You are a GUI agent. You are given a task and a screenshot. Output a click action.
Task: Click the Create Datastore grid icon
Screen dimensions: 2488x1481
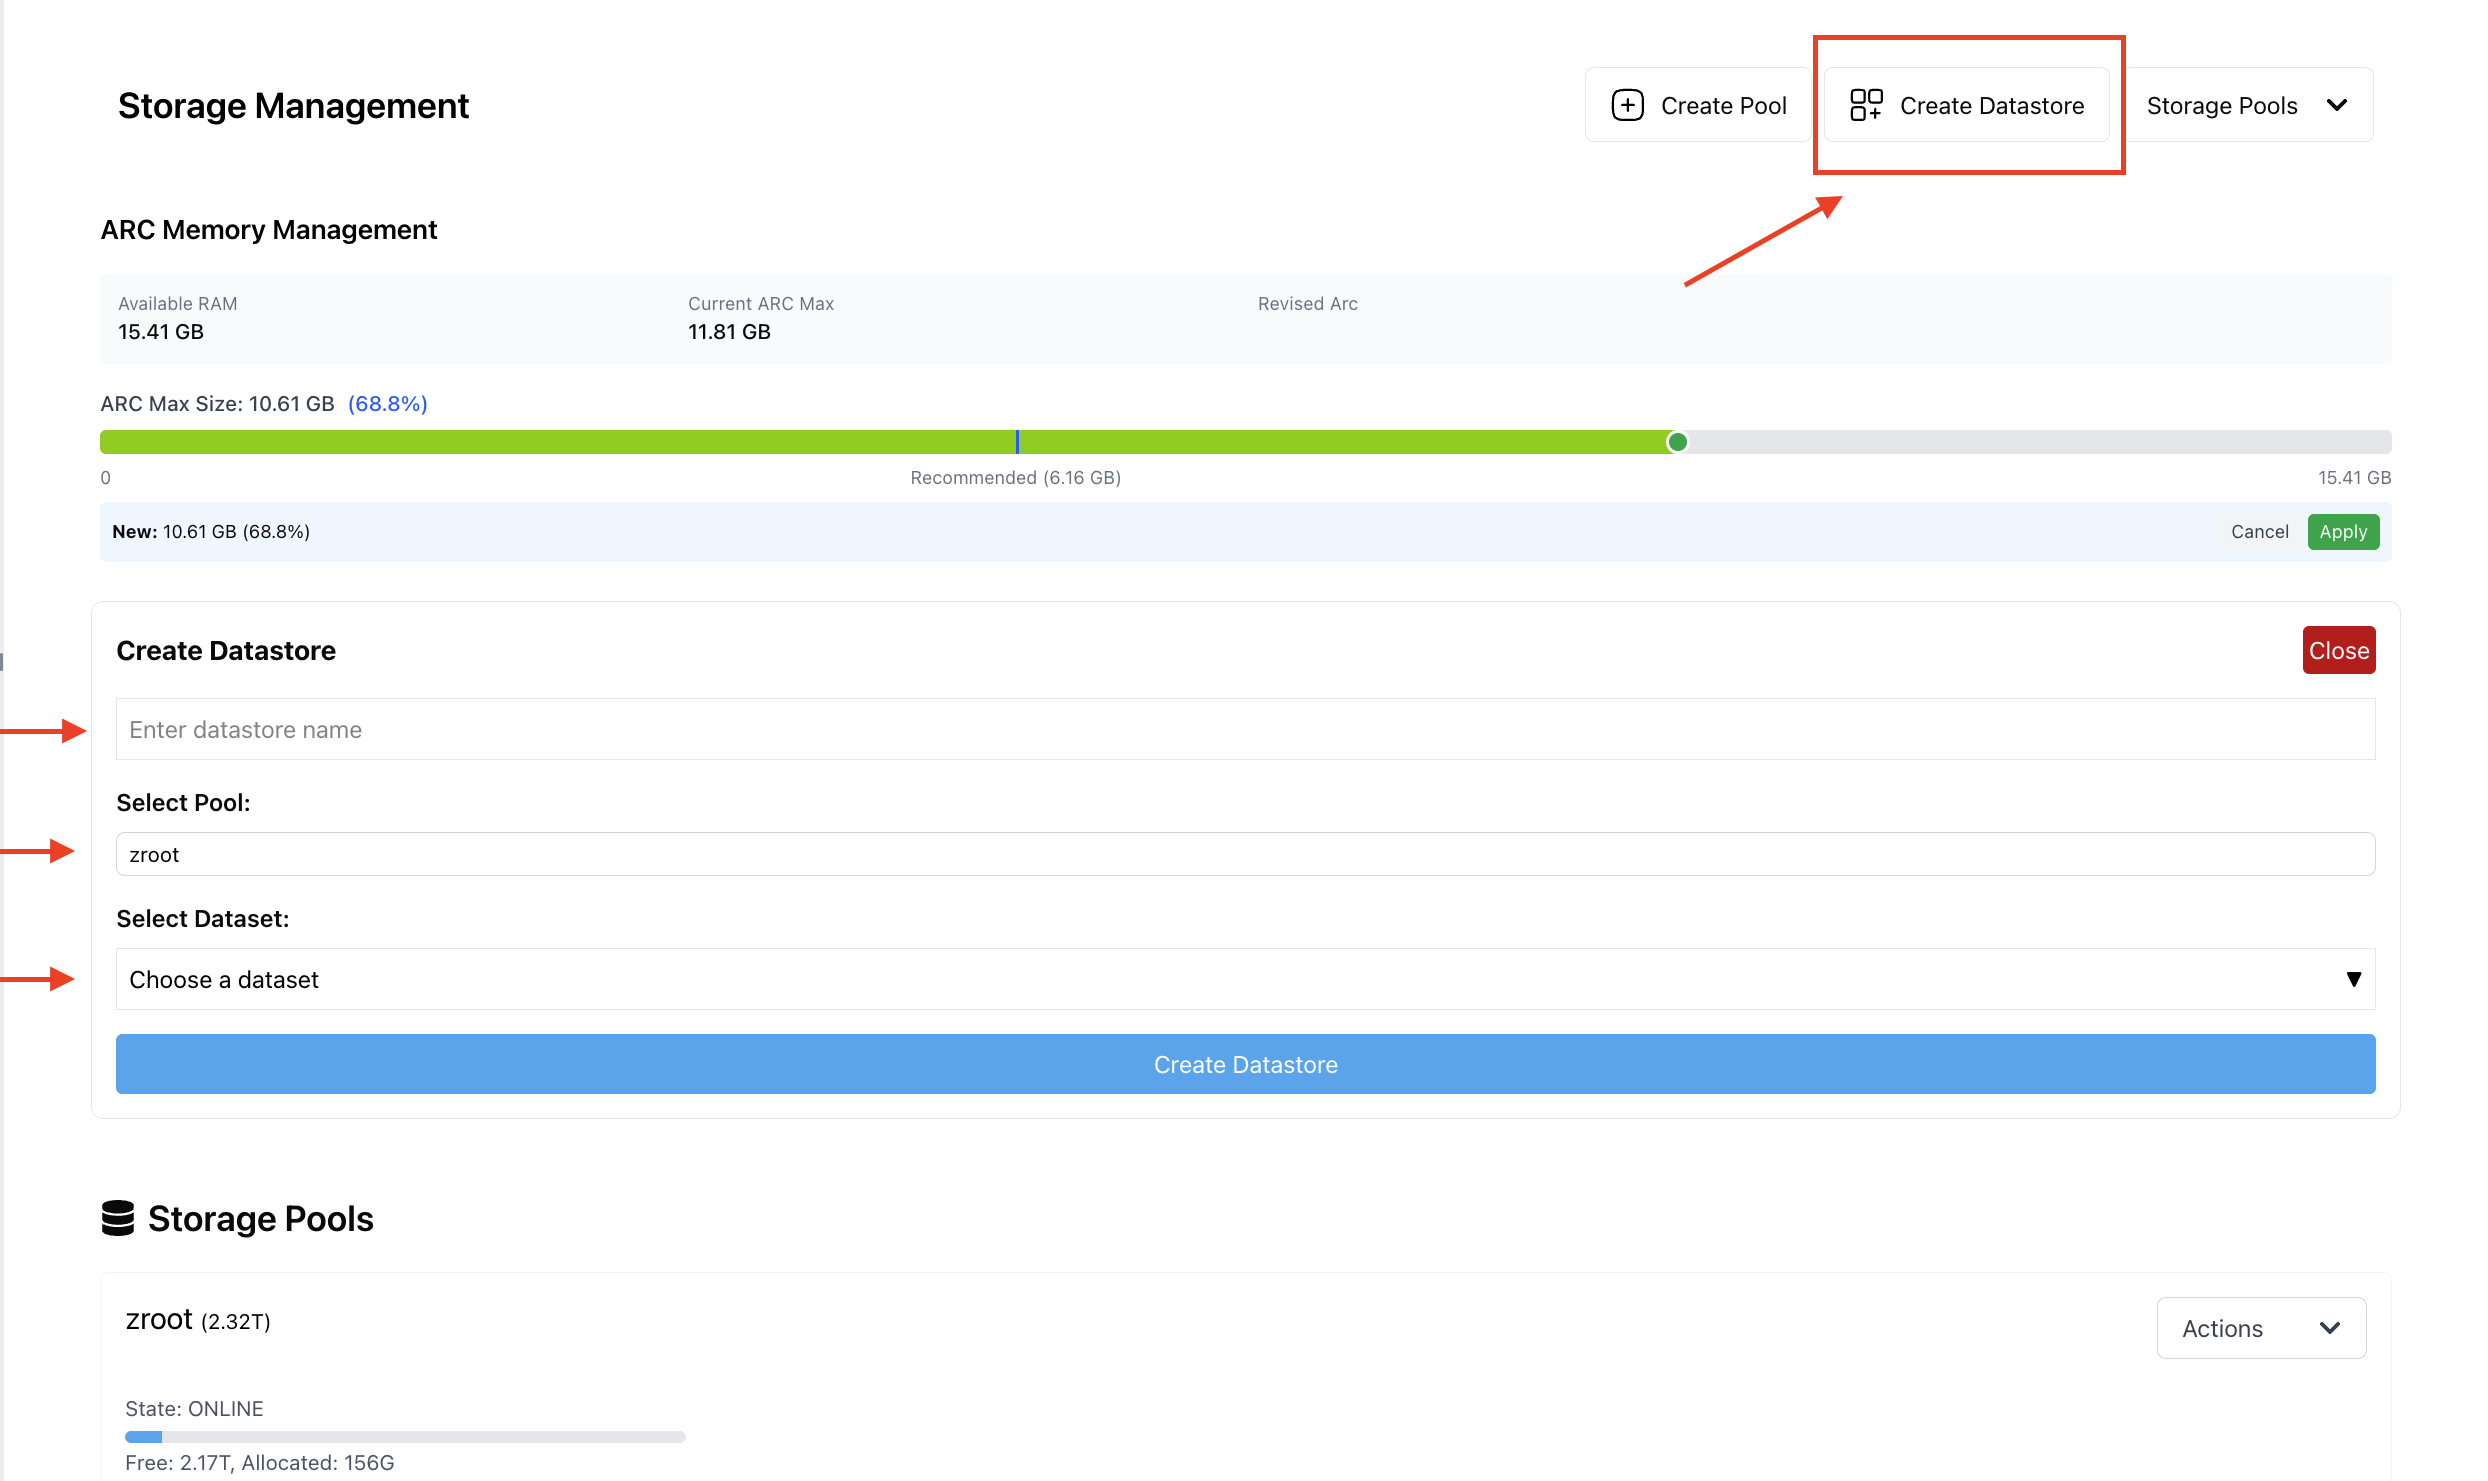point(1865,105)
